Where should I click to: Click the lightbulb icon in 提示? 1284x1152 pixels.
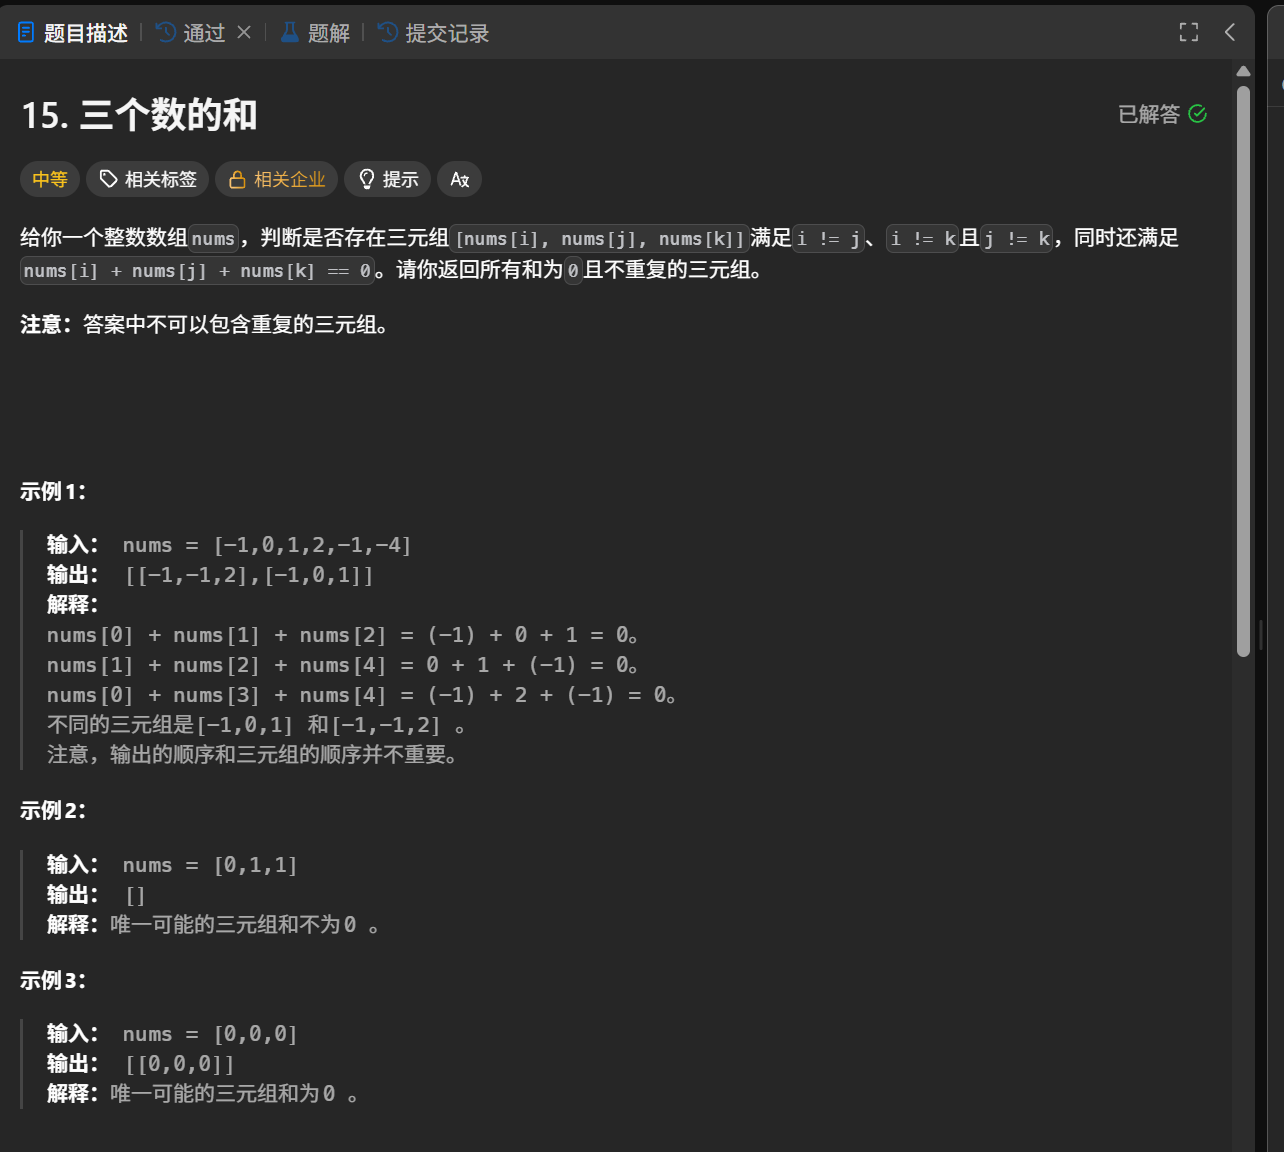tap(366, 179)
